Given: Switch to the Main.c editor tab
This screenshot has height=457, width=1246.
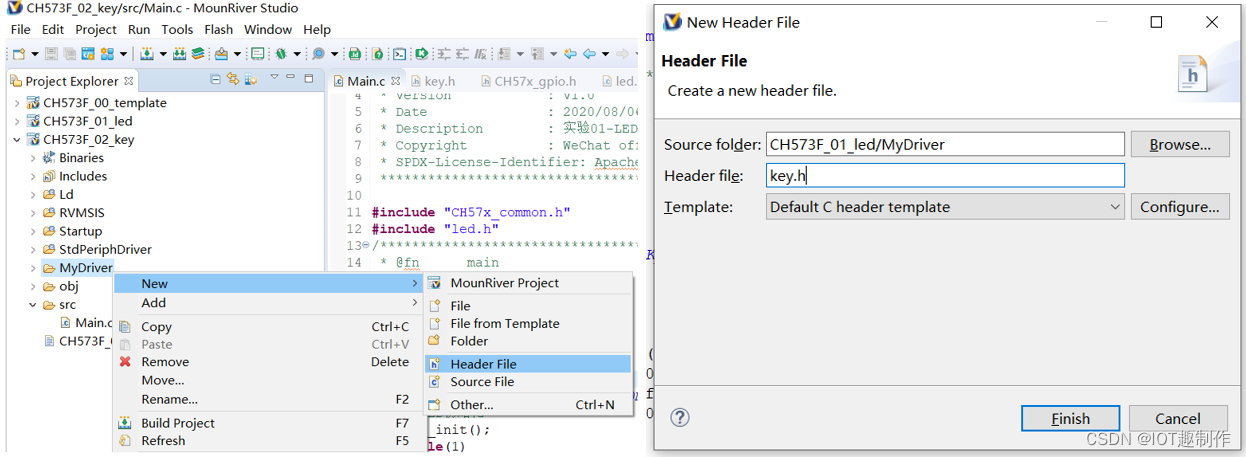Looking at the screenshot, I should (x=365, y=81).
